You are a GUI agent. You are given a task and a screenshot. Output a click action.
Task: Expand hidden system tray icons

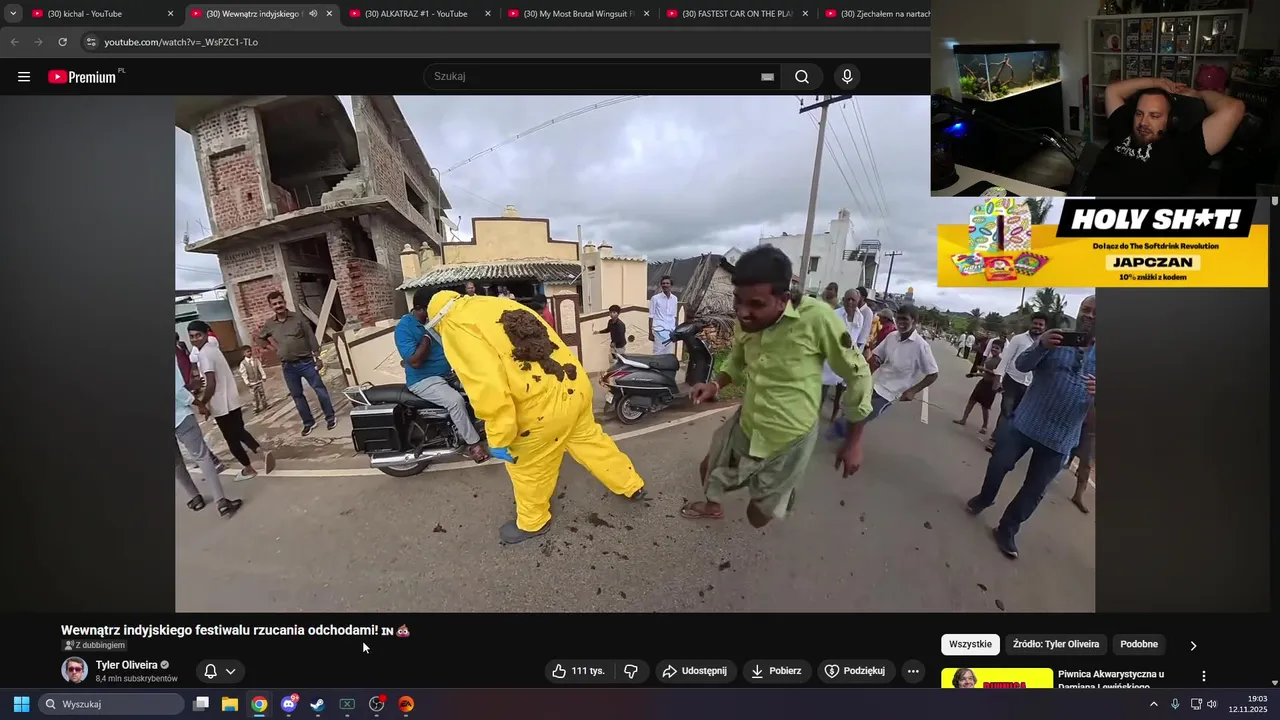click(x=1153, y=704)
